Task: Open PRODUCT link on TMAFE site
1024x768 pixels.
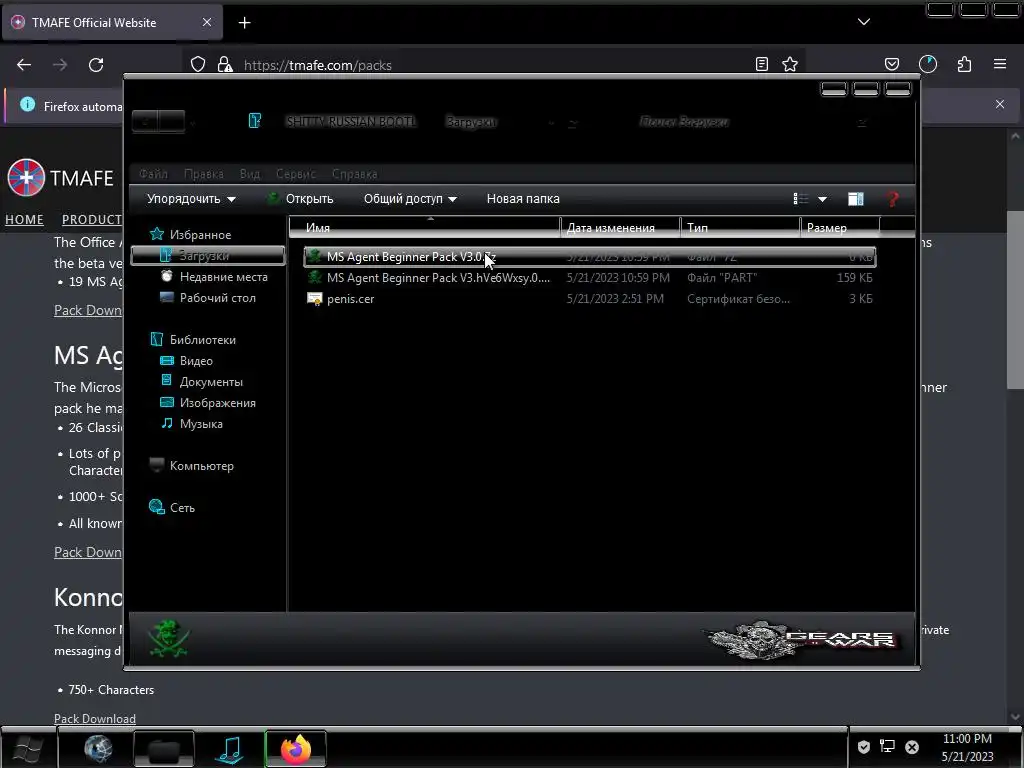Action: click(91, 219)
